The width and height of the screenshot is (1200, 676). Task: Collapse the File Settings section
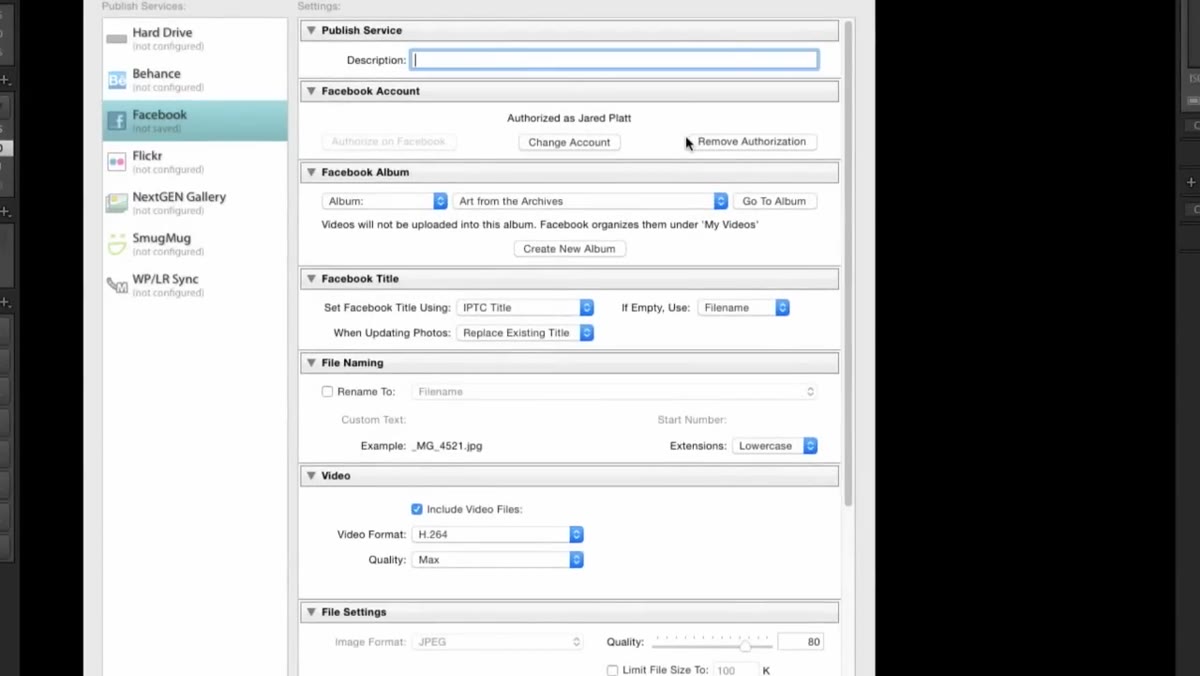pos(311,612)
